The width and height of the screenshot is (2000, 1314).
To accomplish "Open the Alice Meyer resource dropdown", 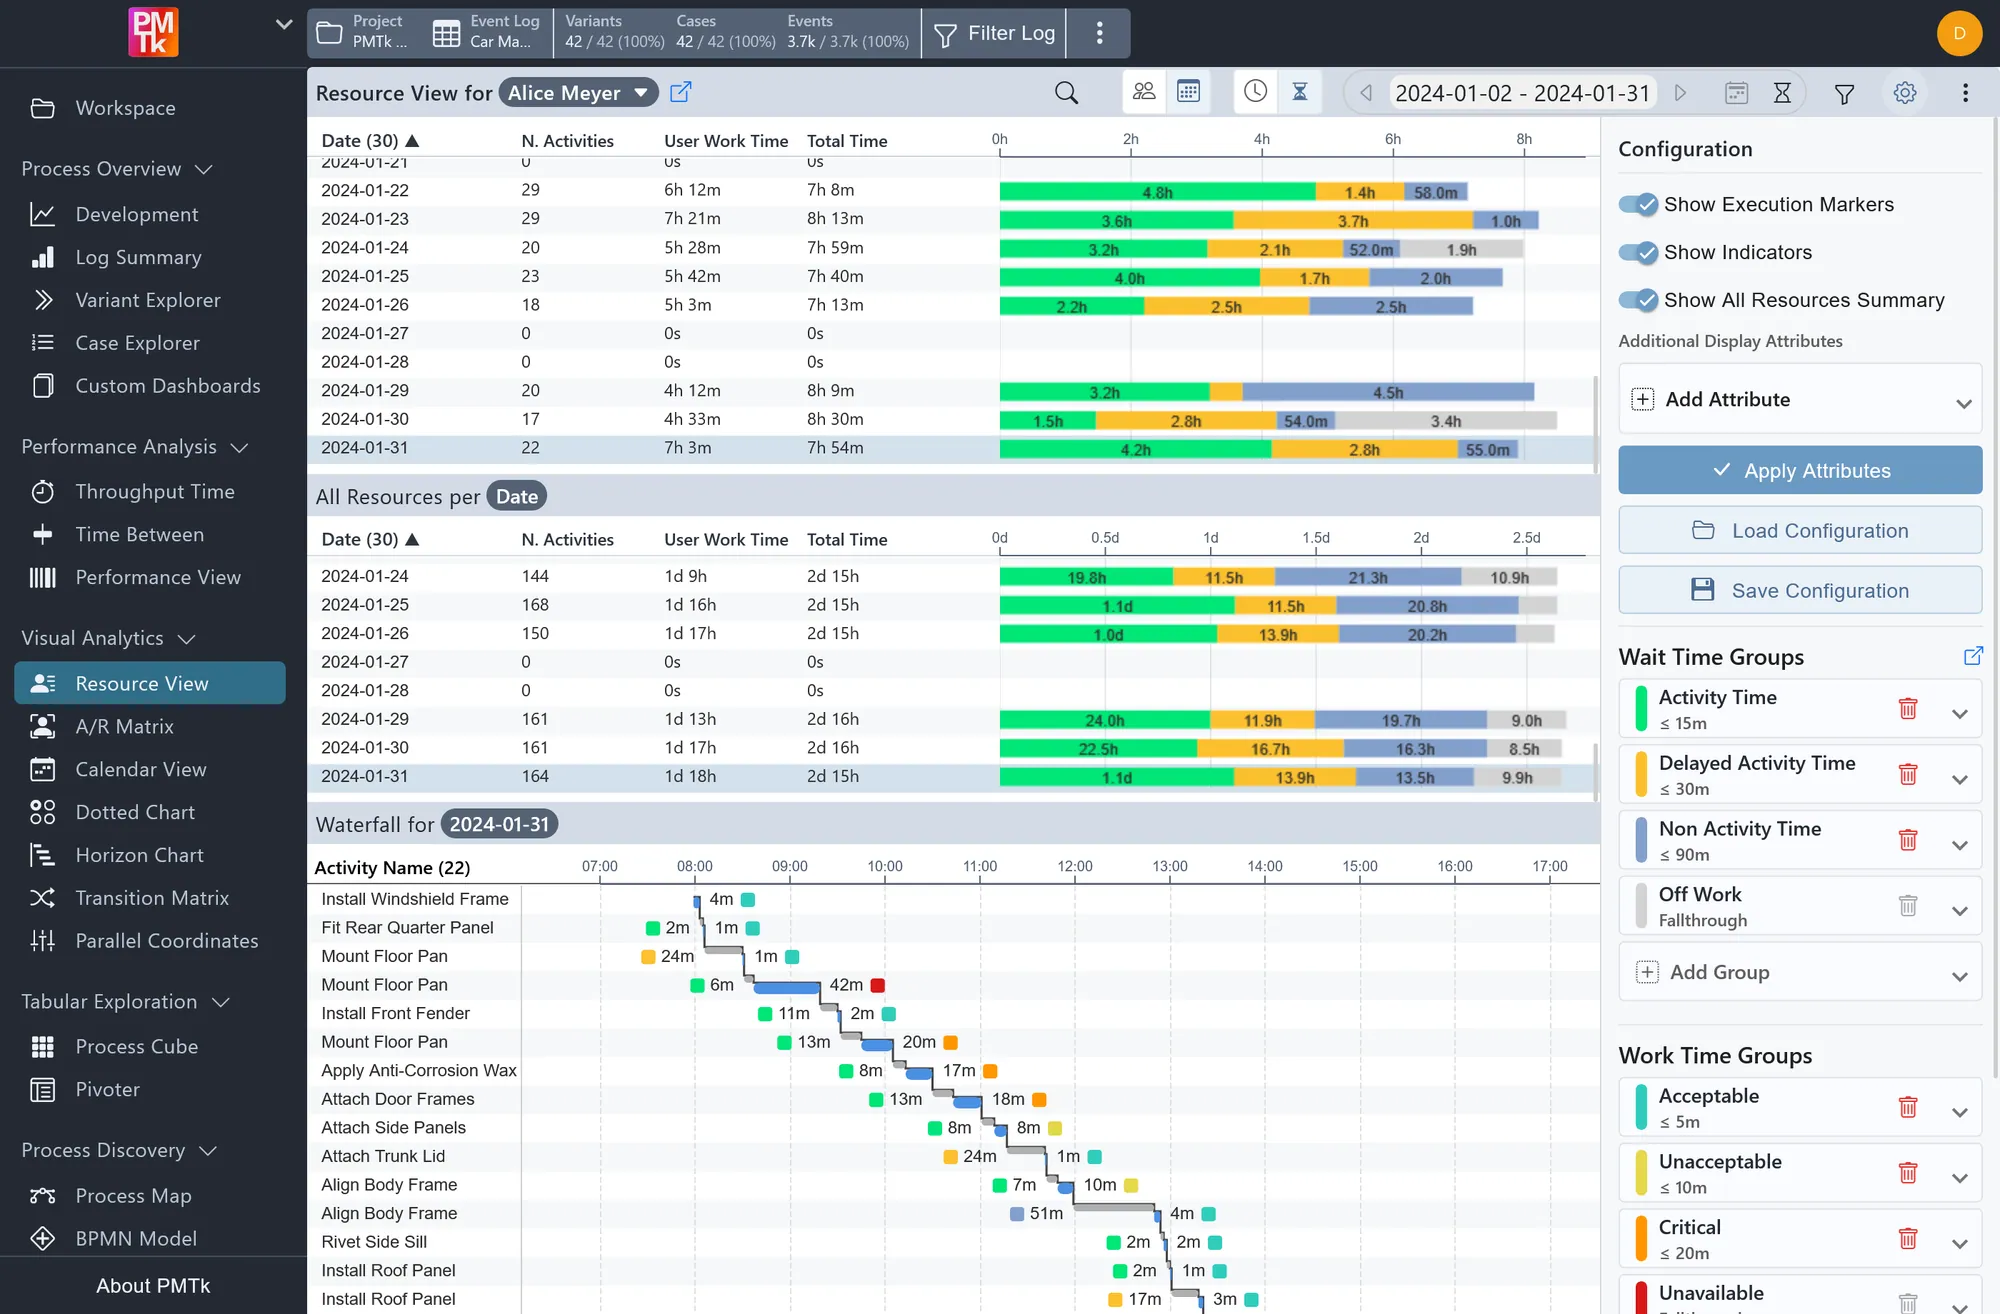I will [x=578, y=93].
